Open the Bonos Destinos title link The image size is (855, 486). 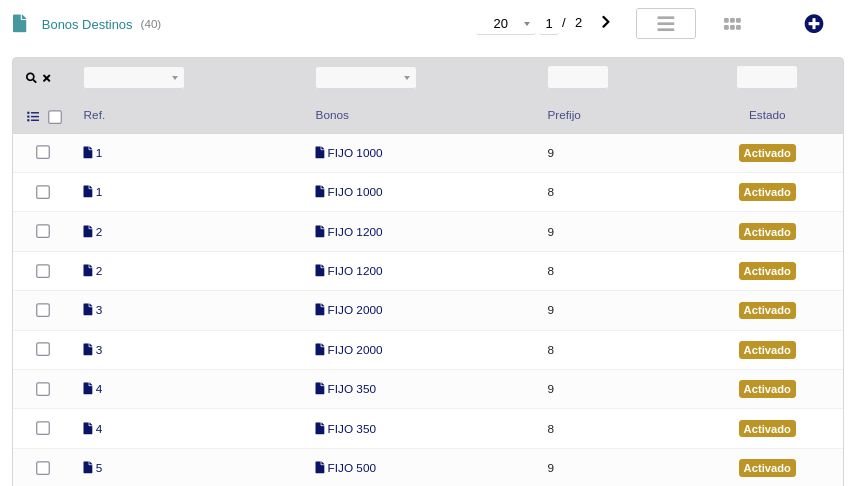pos(87,24)
